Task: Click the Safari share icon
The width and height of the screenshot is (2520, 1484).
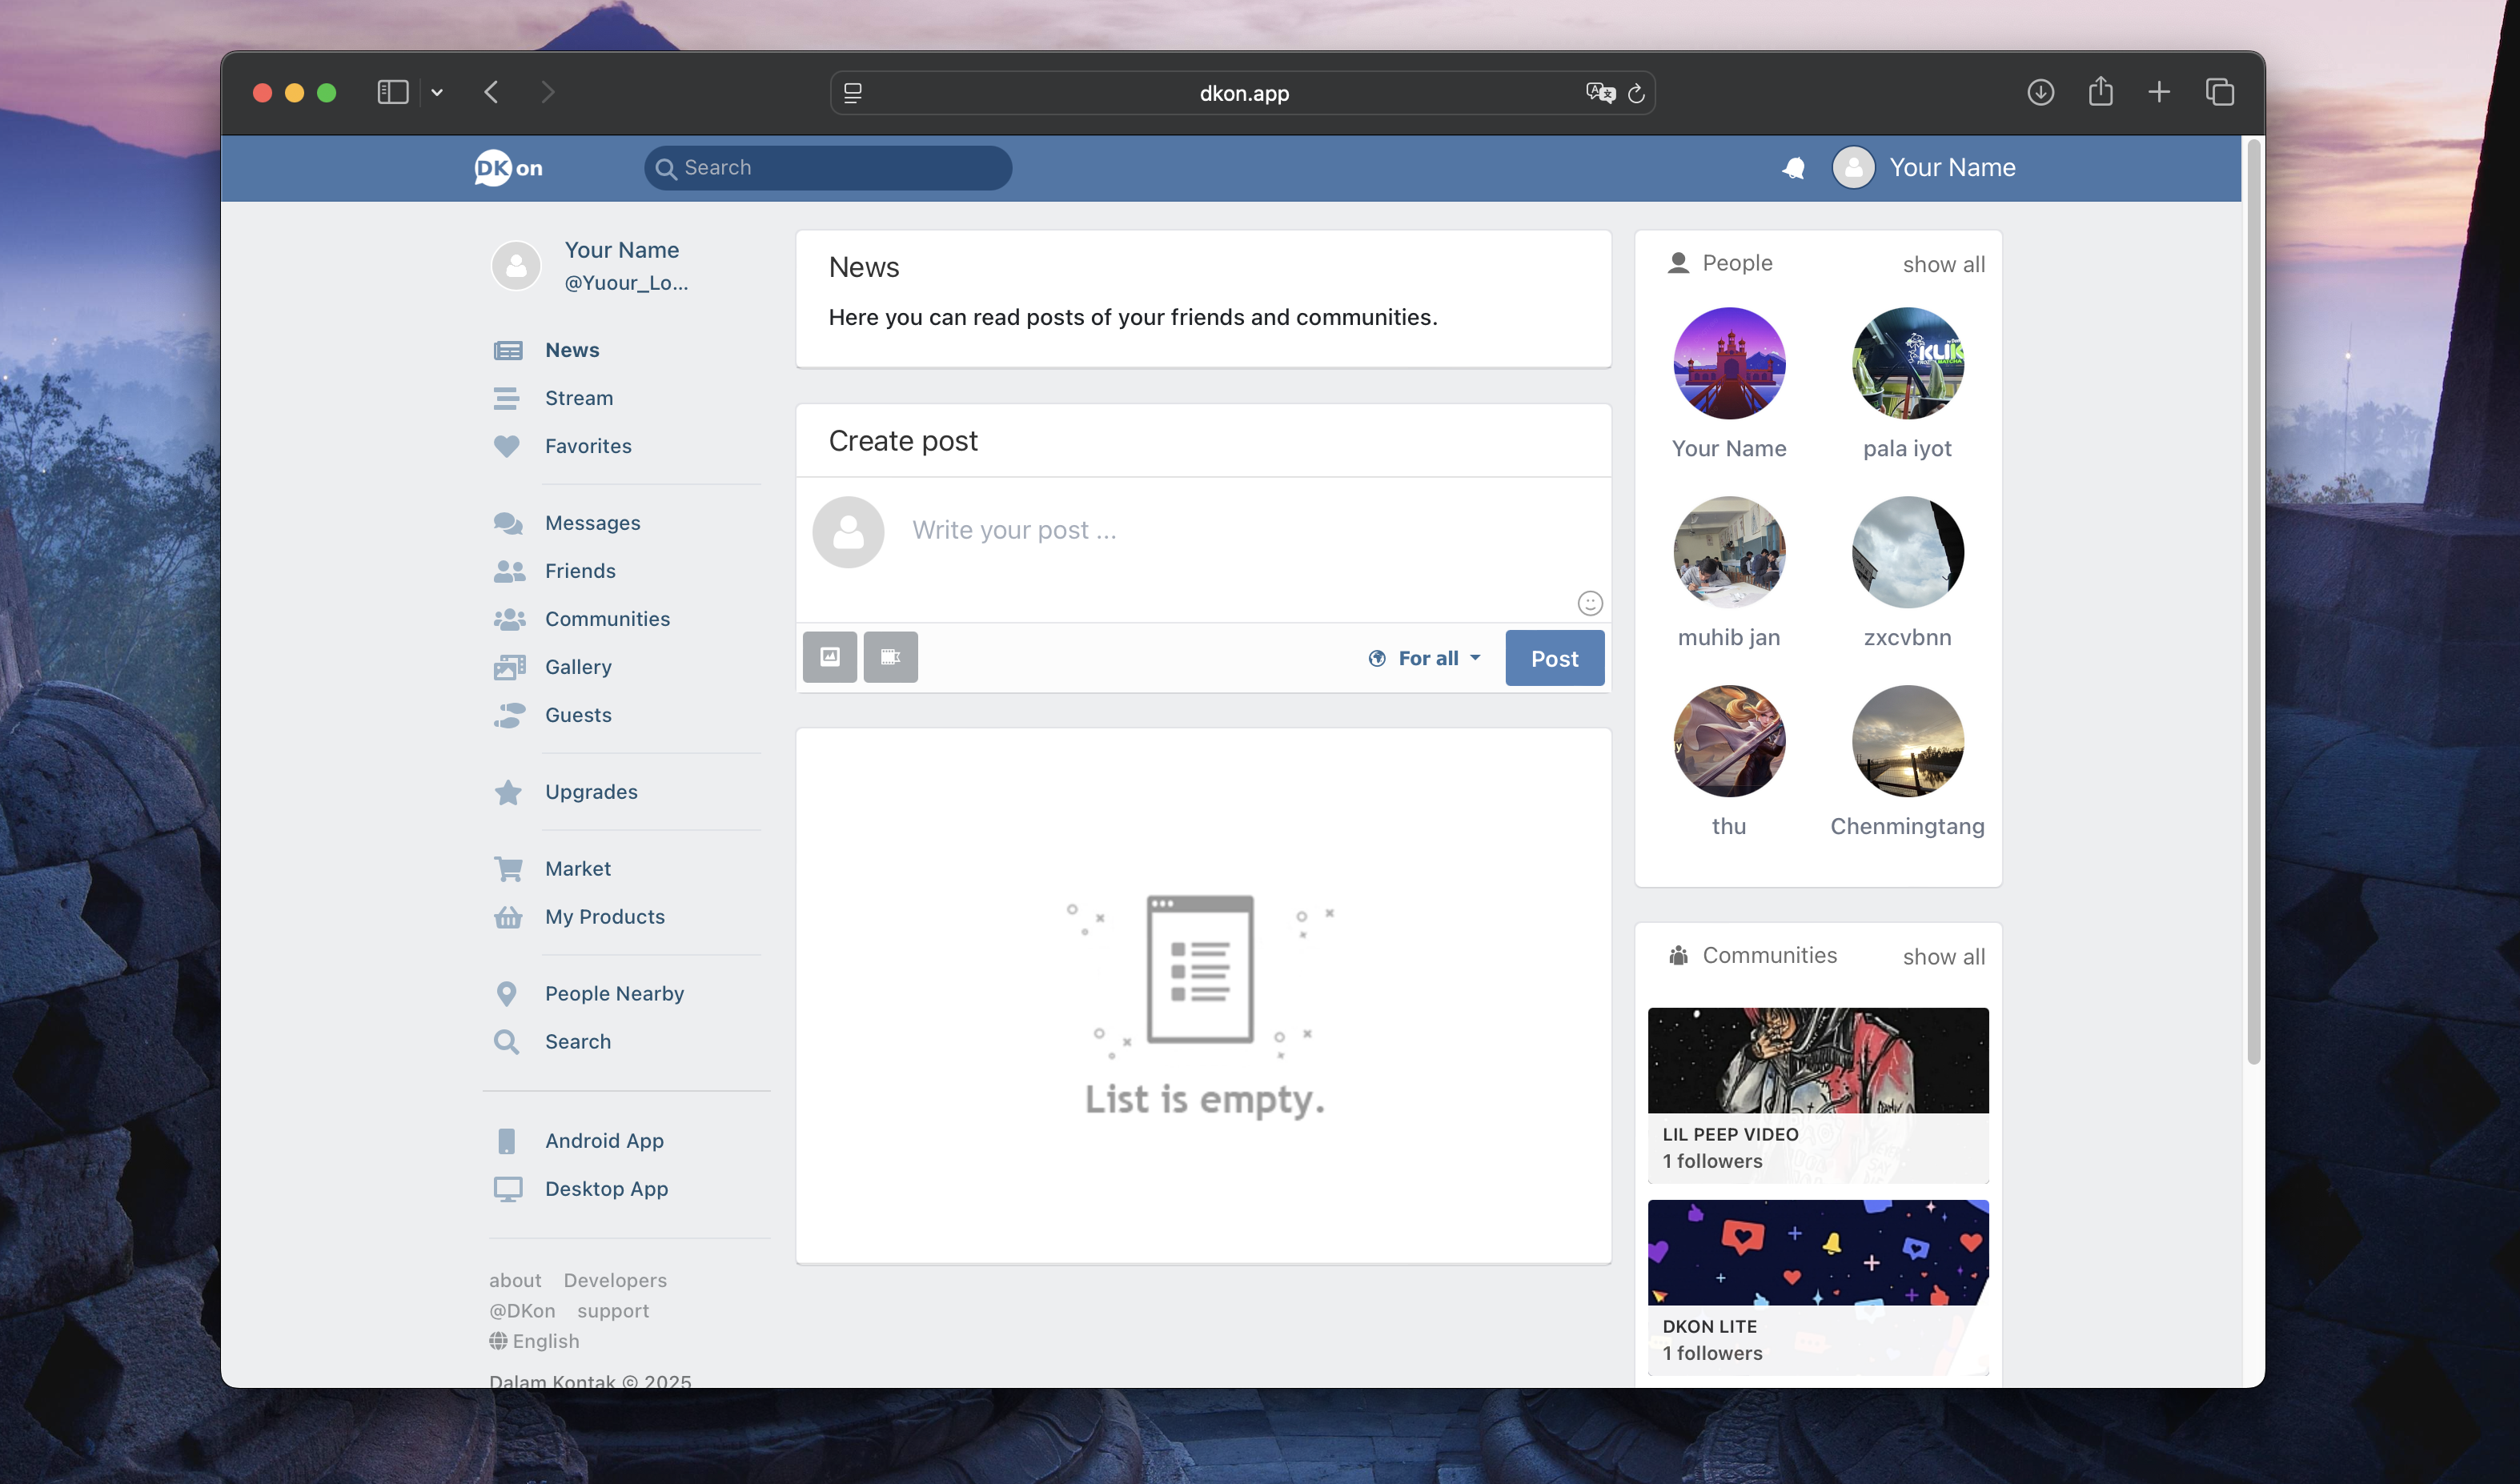Action: tap(2100, 92)
